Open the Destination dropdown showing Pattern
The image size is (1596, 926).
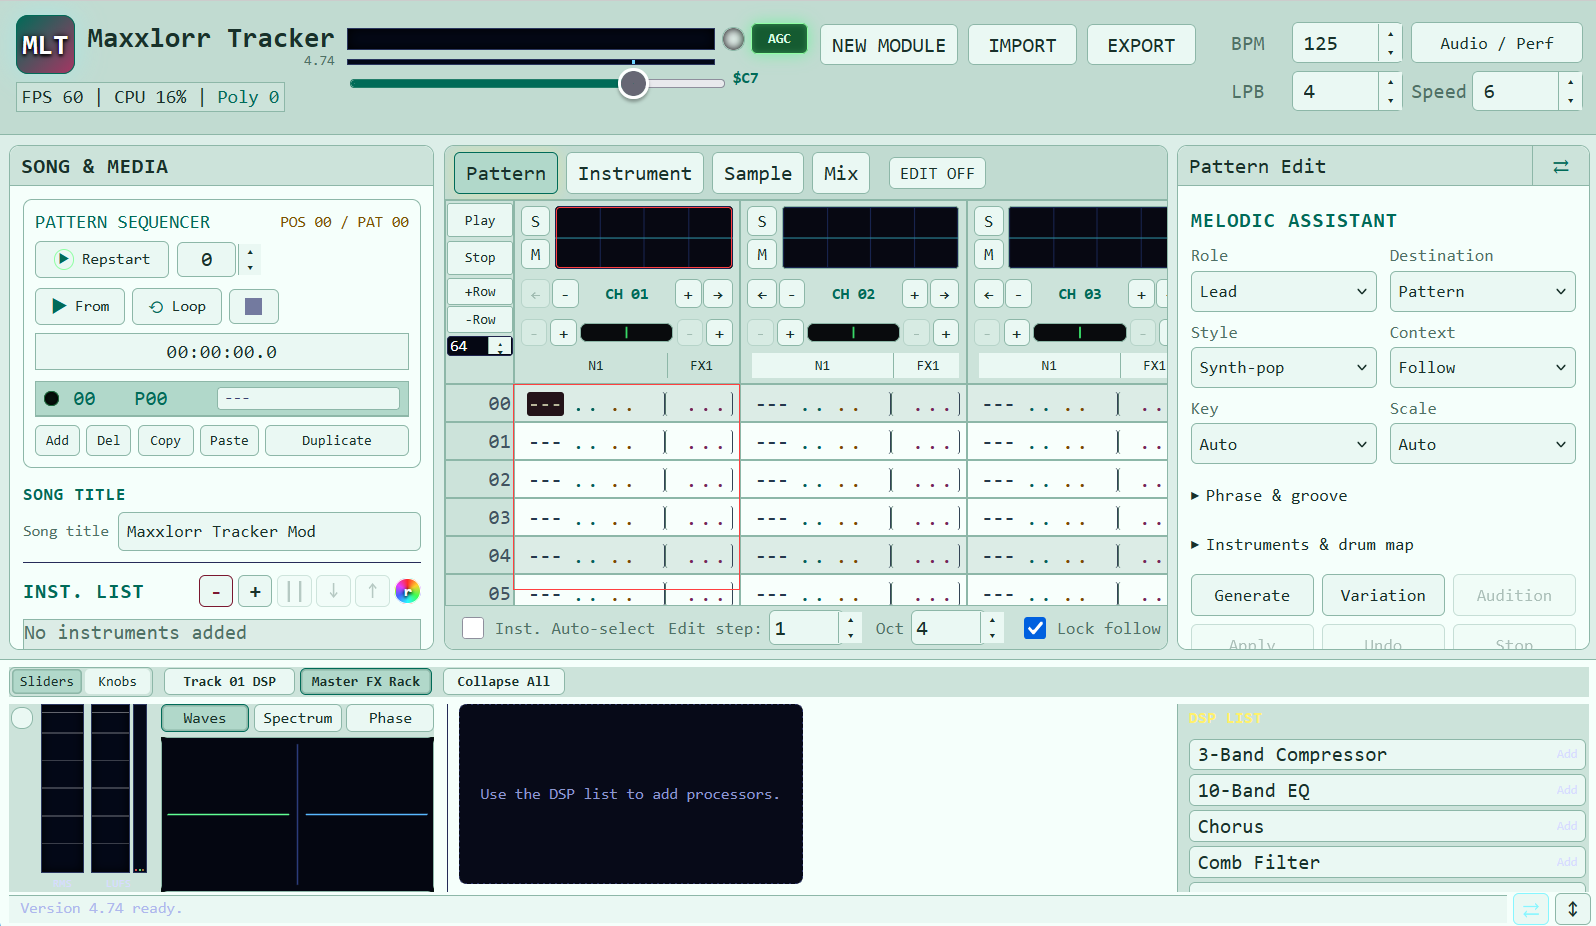coord(1482,291)
